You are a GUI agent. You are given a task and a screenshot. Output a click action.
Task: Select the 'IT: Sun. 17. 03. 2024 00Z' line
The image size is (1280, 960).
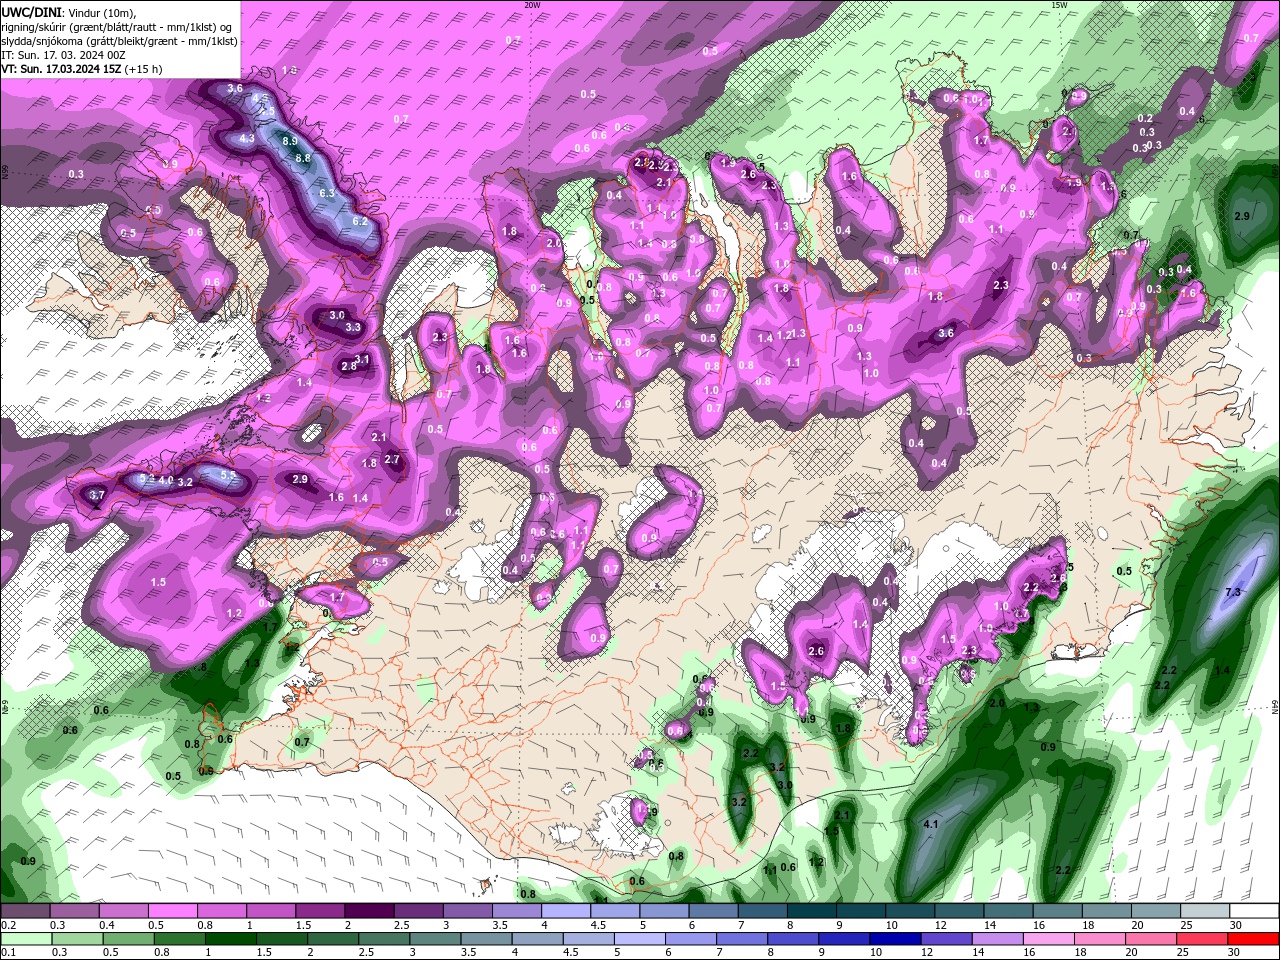pyautogui.click(x=64, y=55)
